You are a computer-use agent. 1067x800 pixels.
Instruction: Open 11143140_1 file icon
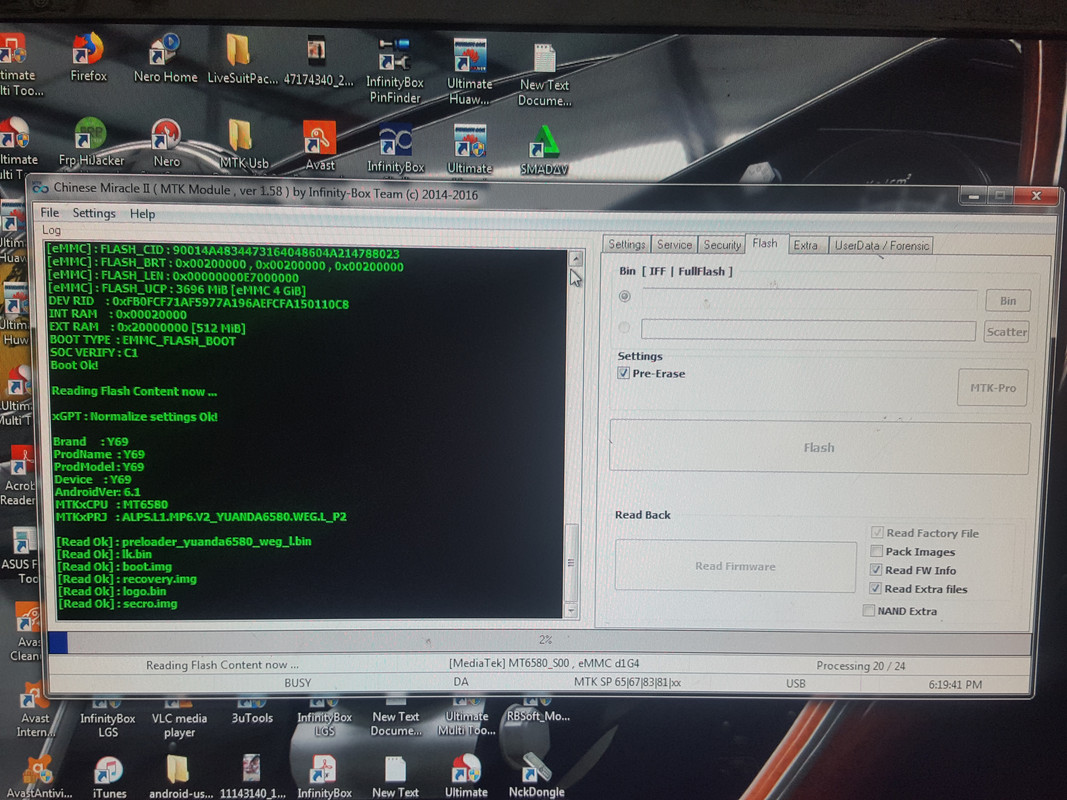(252, 777)
